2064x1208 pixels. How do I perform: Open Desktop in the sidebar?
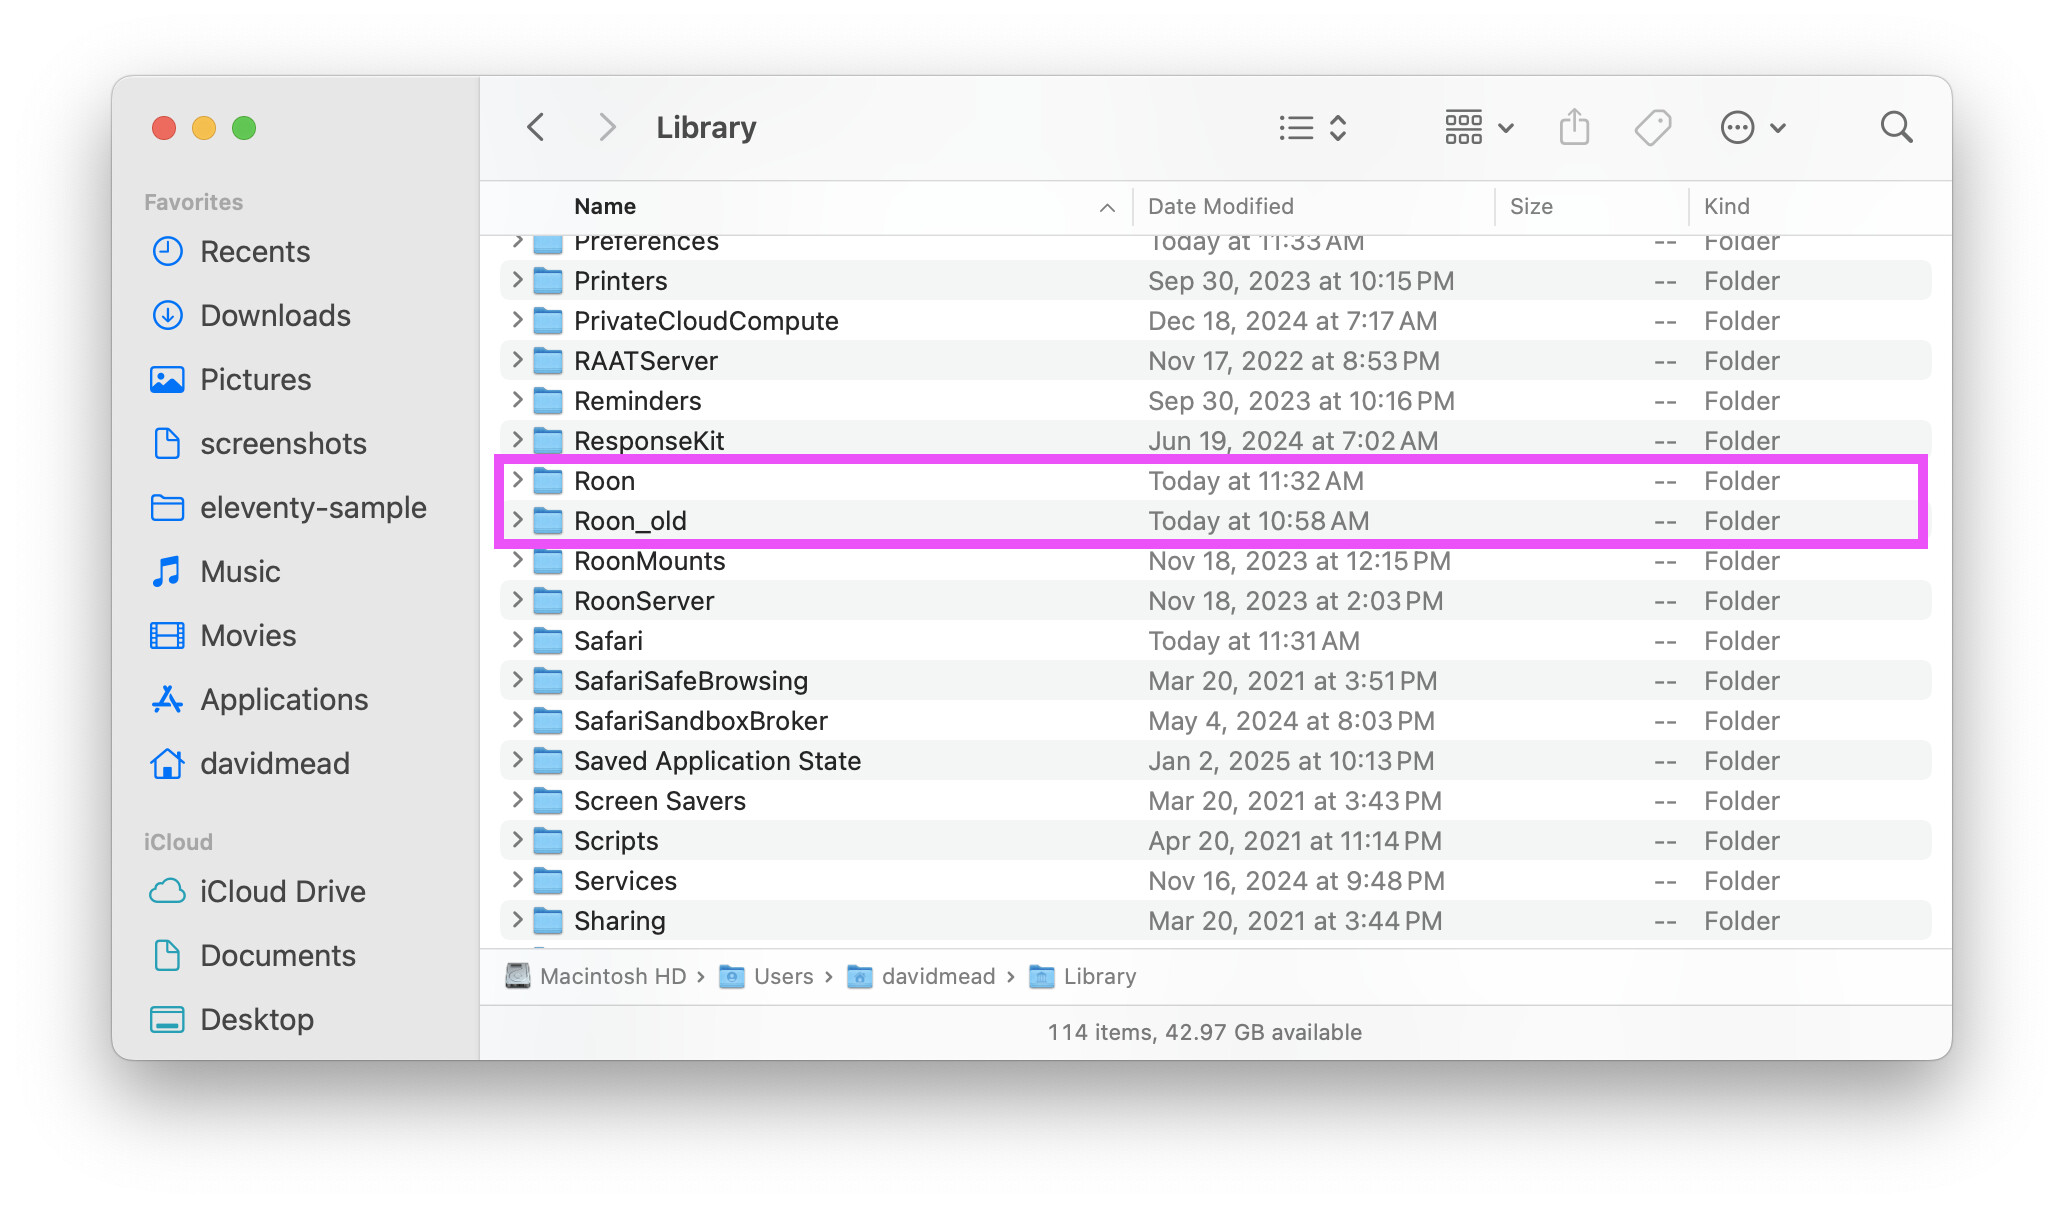(231, 1019)
